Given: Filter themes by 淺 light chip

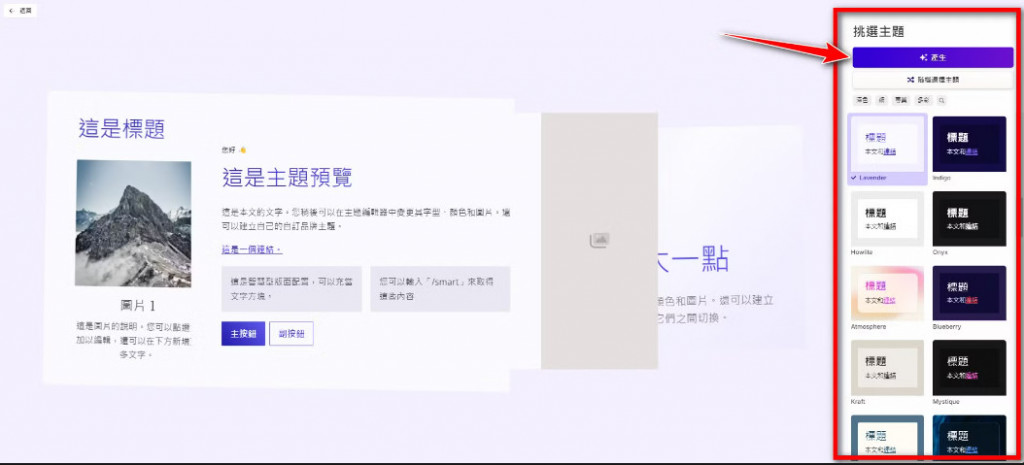Looking at the screenshot, I should point(882,101).
